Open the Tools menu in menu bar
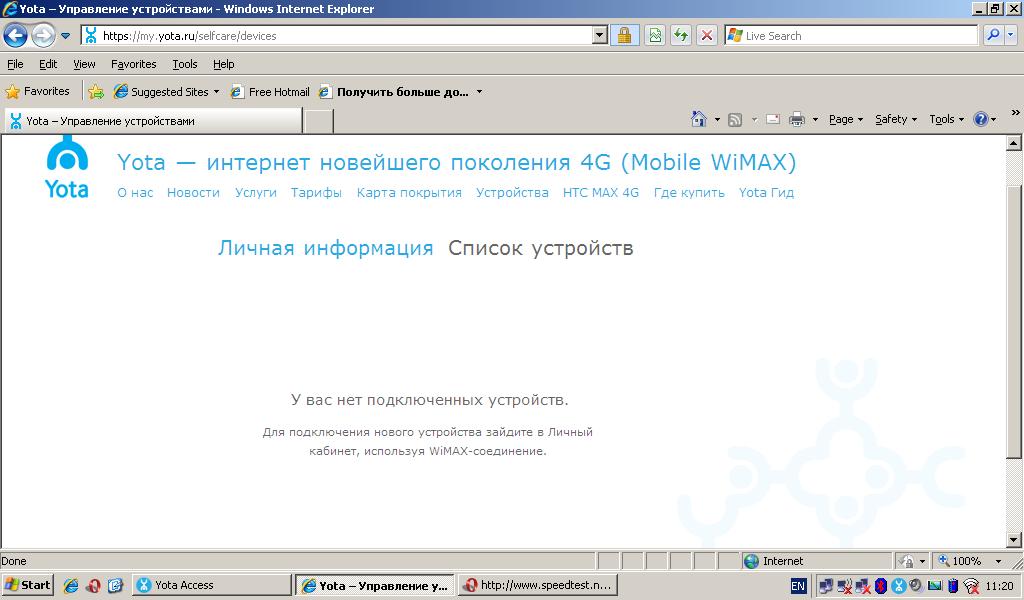The width and height of the screenshot is (1024, 600). coord(185,64)
